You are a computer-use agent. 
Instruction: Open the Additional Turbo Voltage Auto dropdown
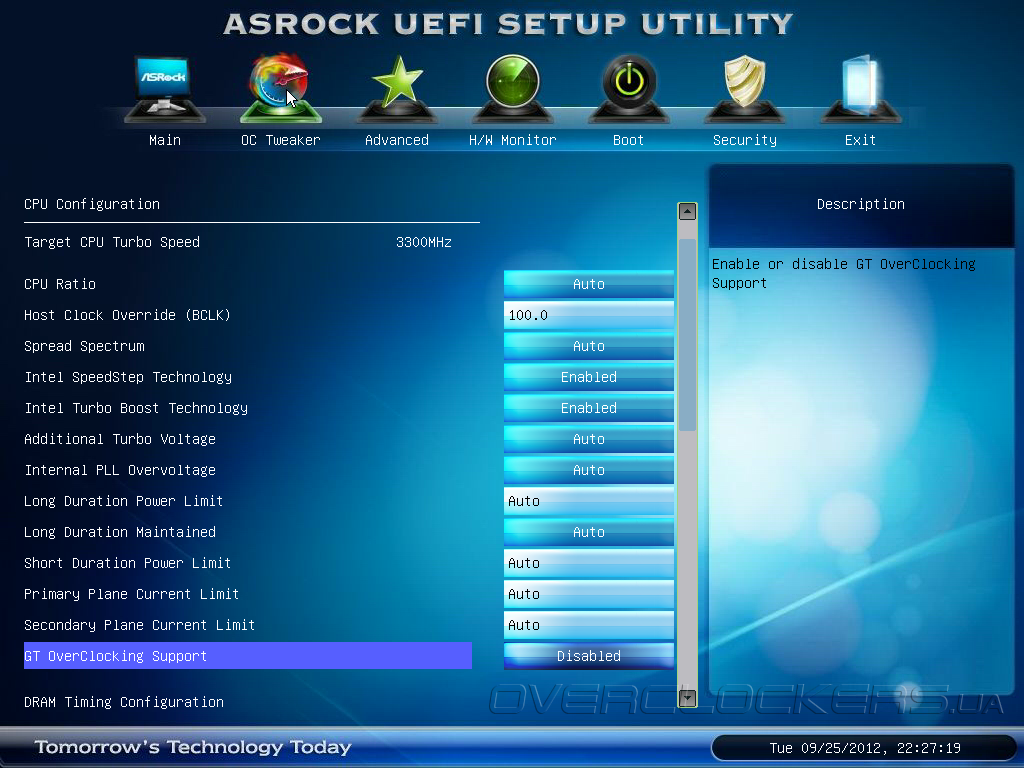588,439
